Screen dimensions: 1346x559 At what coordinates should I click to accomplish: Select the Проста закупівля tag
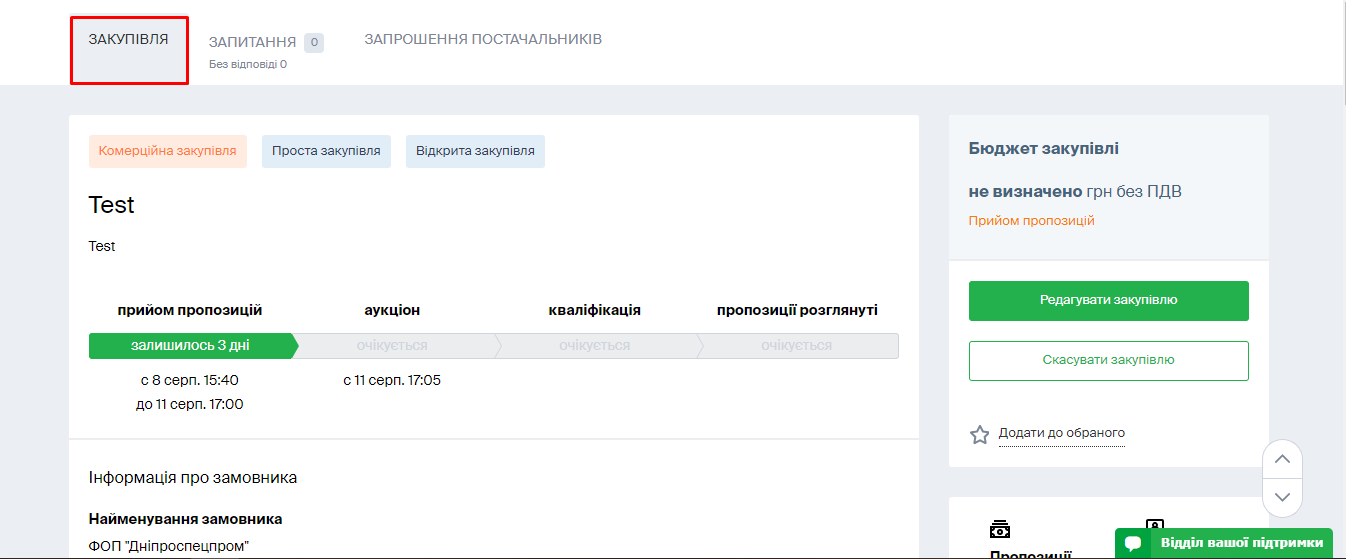point(326,151)
